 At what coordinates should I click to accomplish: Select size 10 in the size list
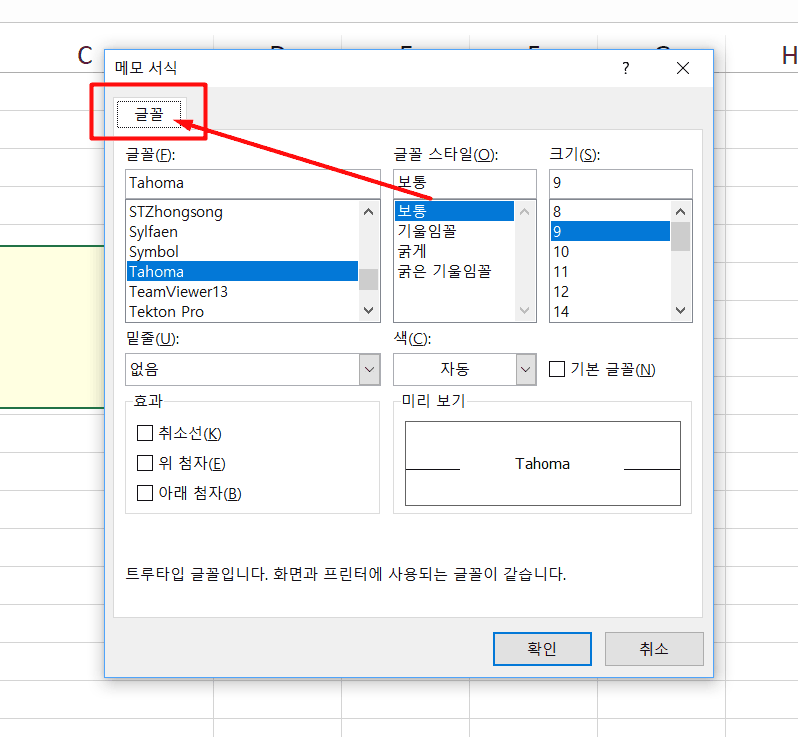(x=610, y=251)
